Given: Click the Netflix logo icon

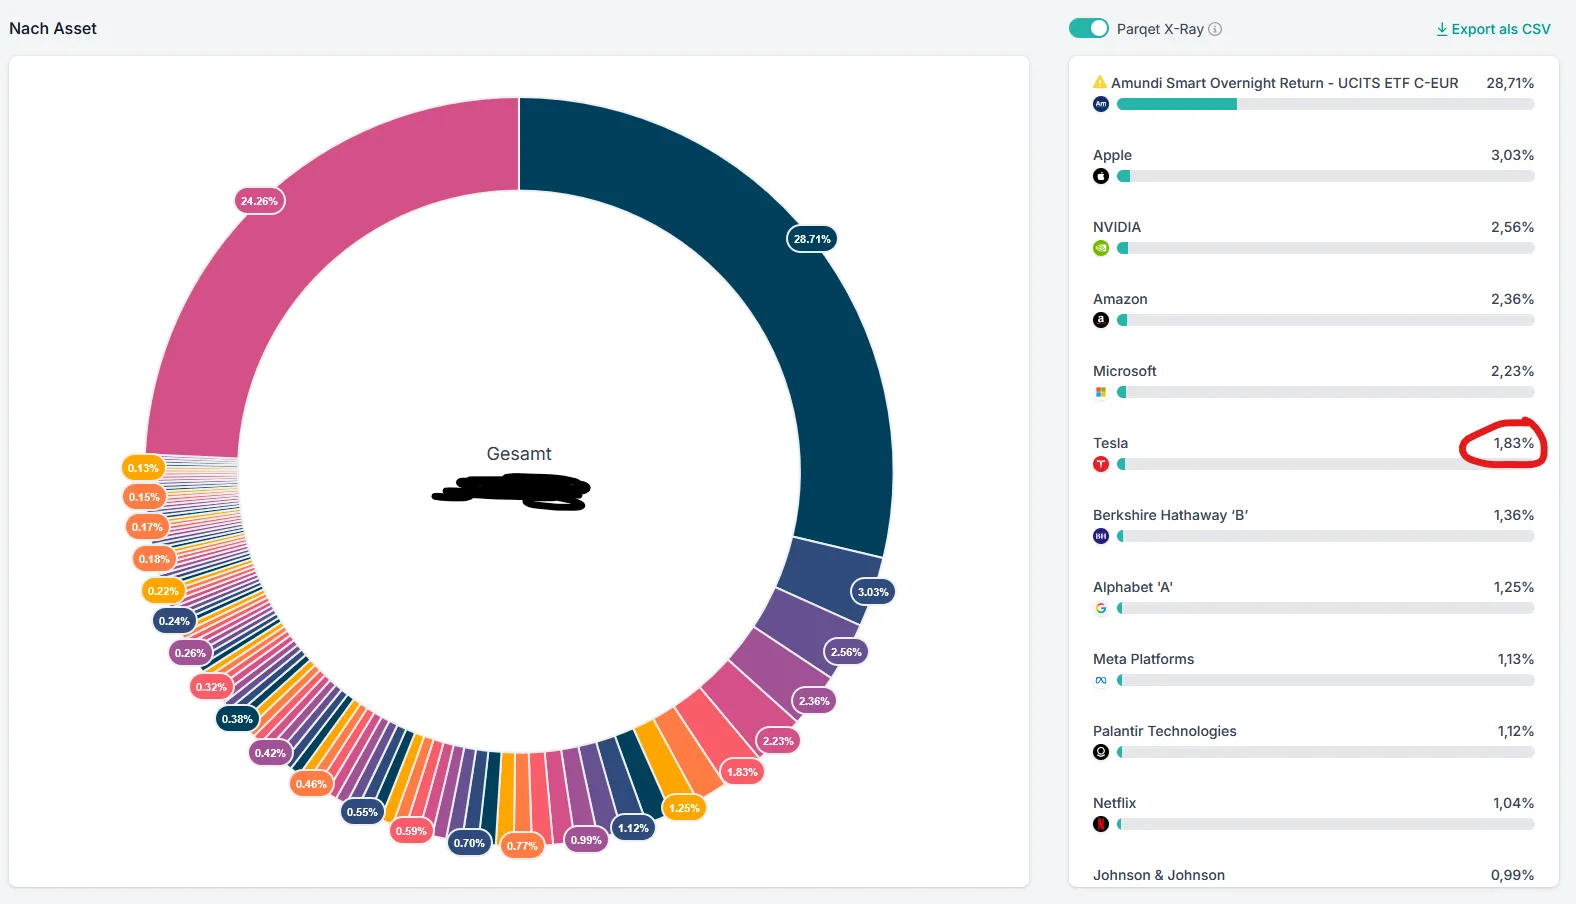Looking at the screenshot, I should coord(1101,824).
